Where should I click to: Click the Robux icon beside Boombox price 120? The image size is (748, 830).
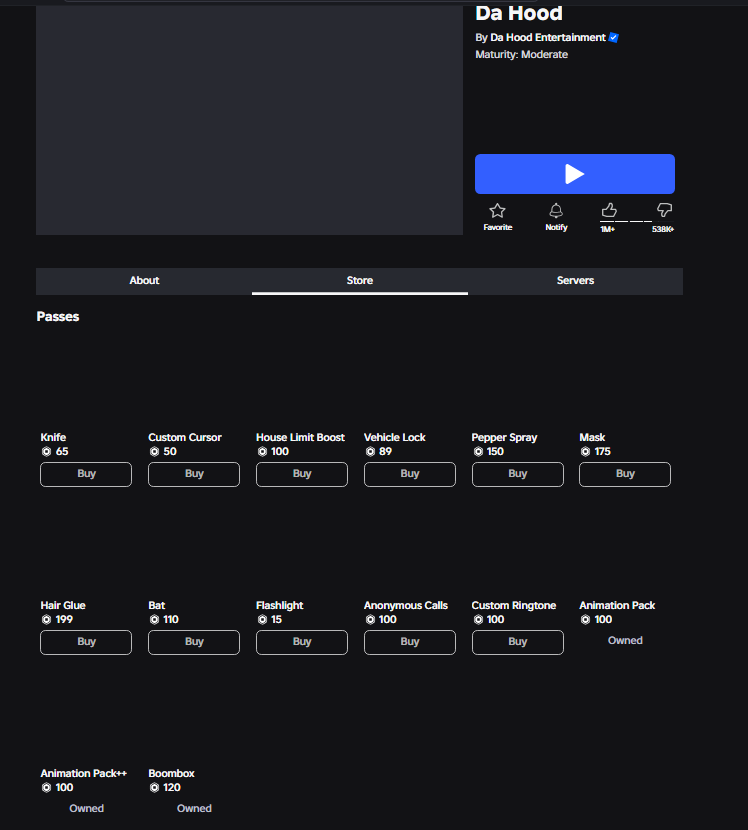click(x=154, y=788)
